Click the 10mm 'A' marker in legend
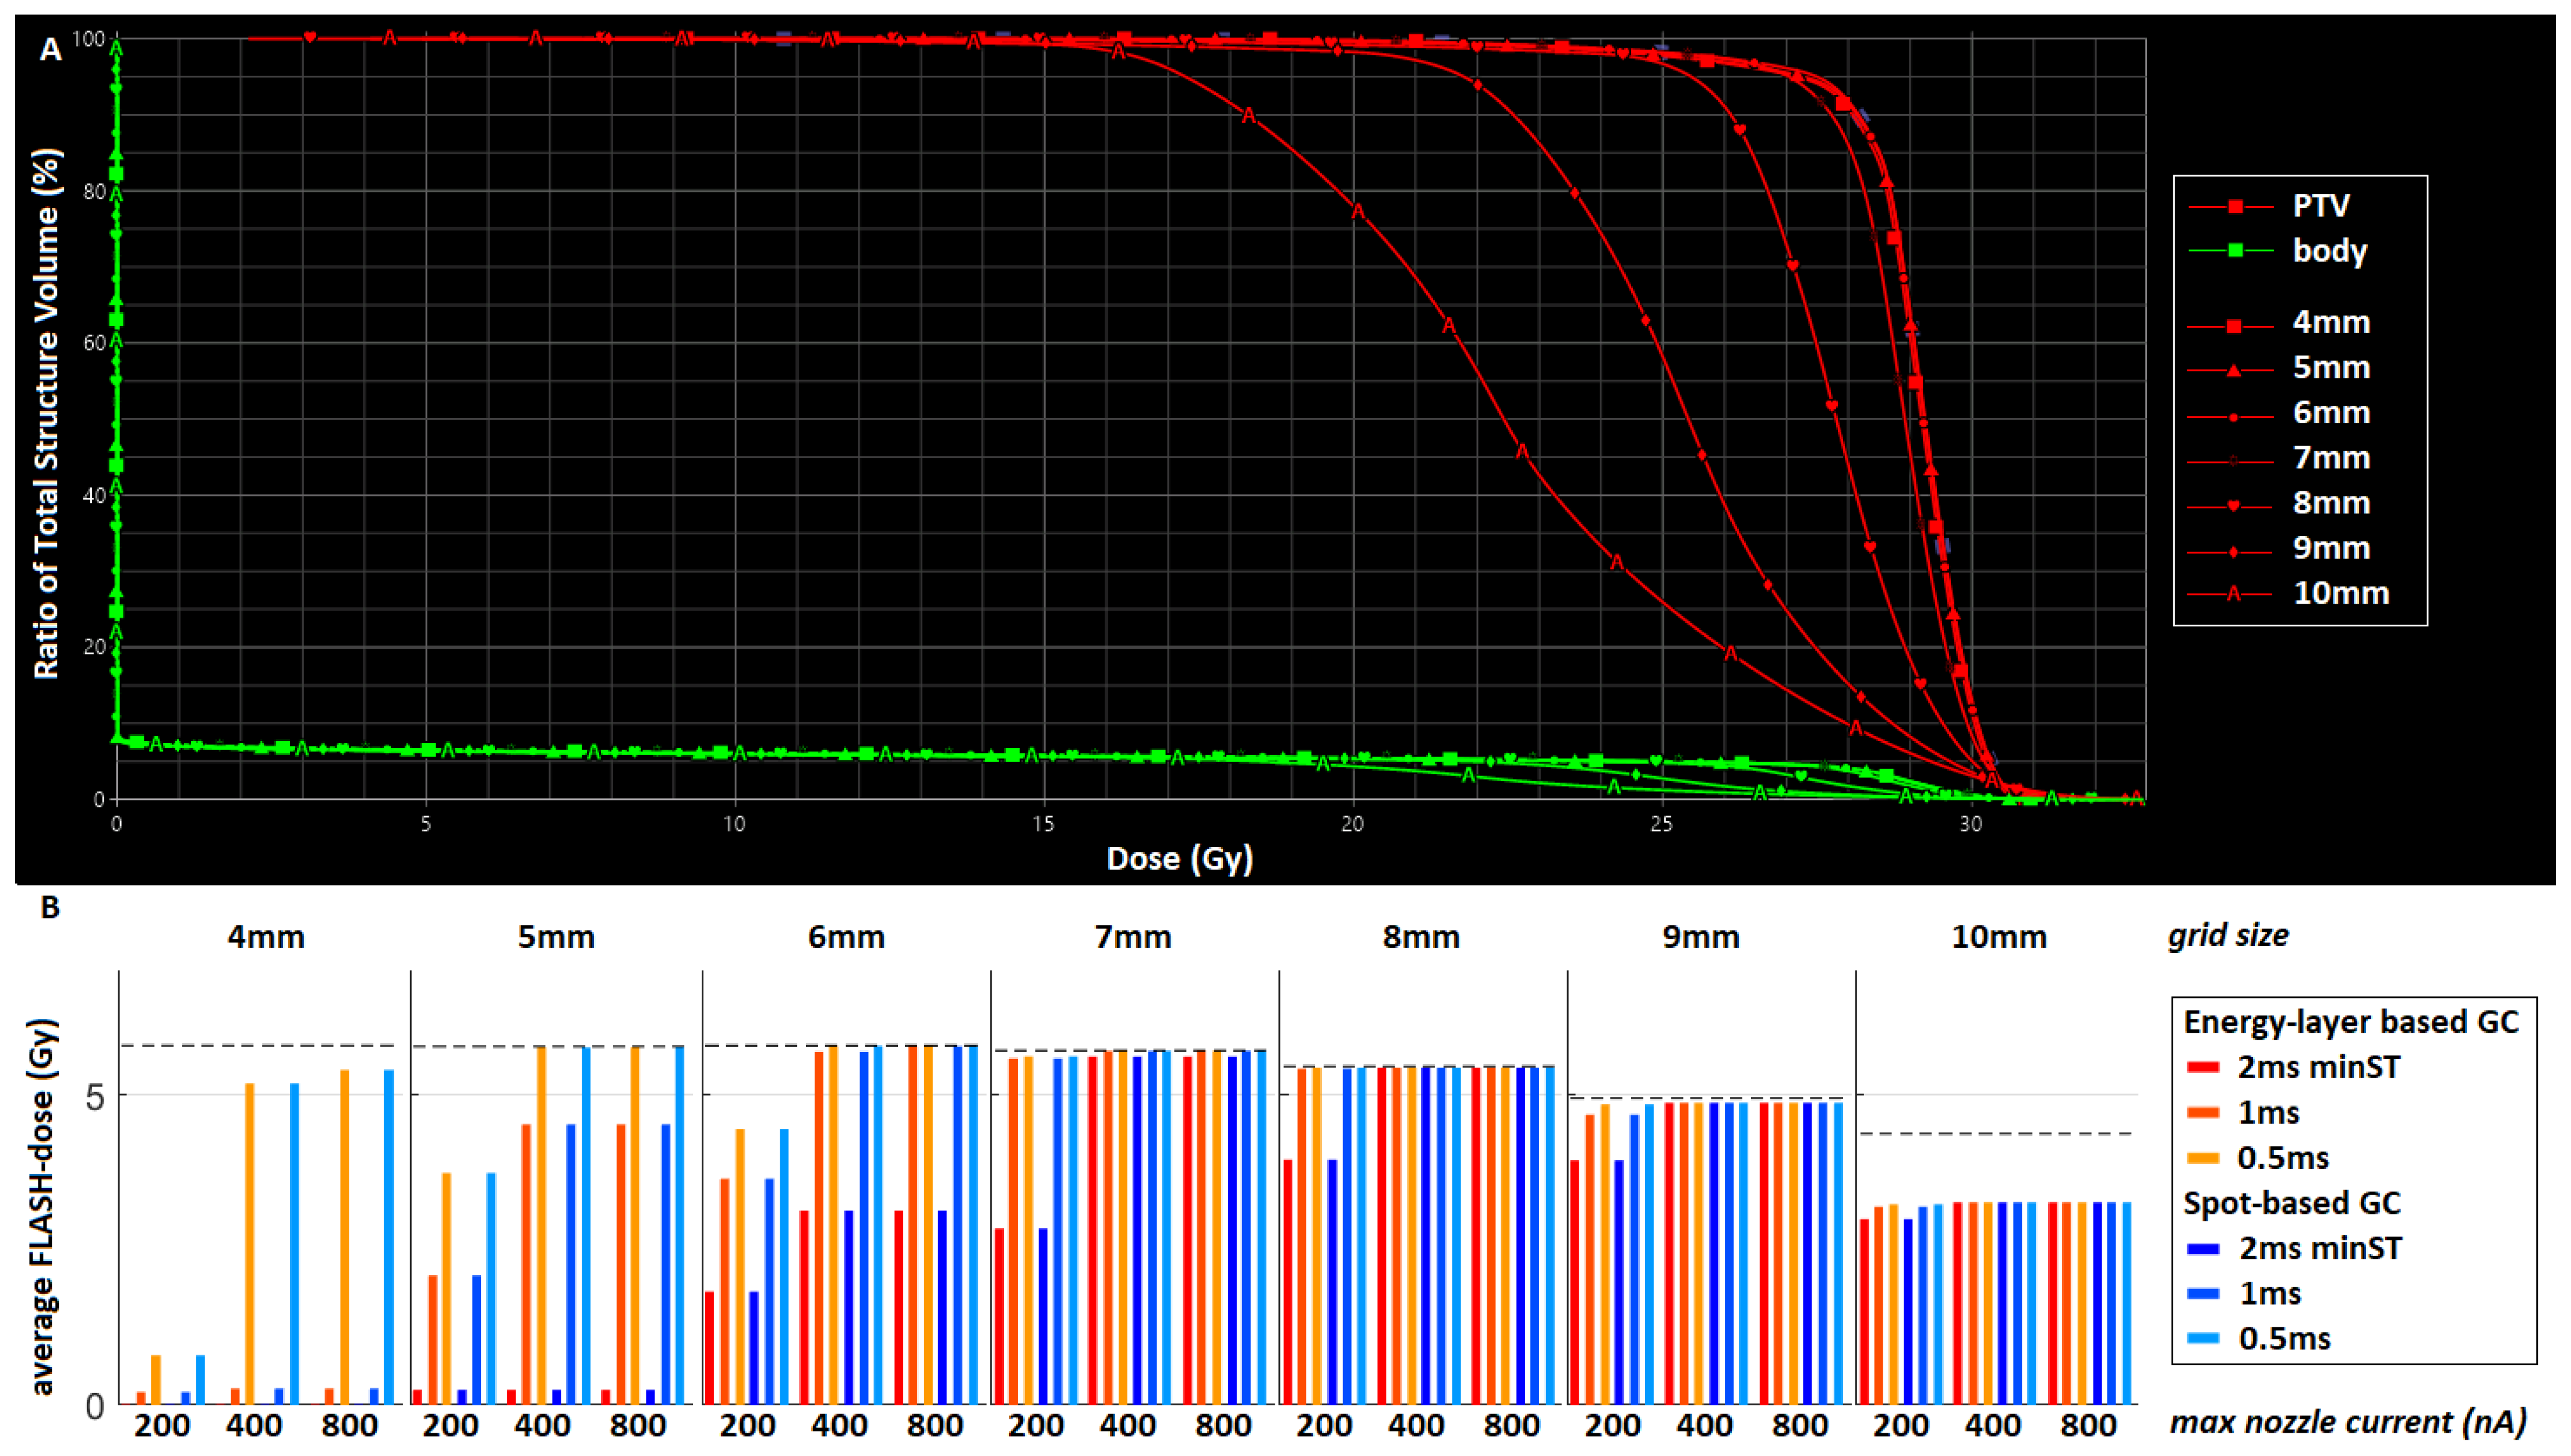 (2233, 594)
